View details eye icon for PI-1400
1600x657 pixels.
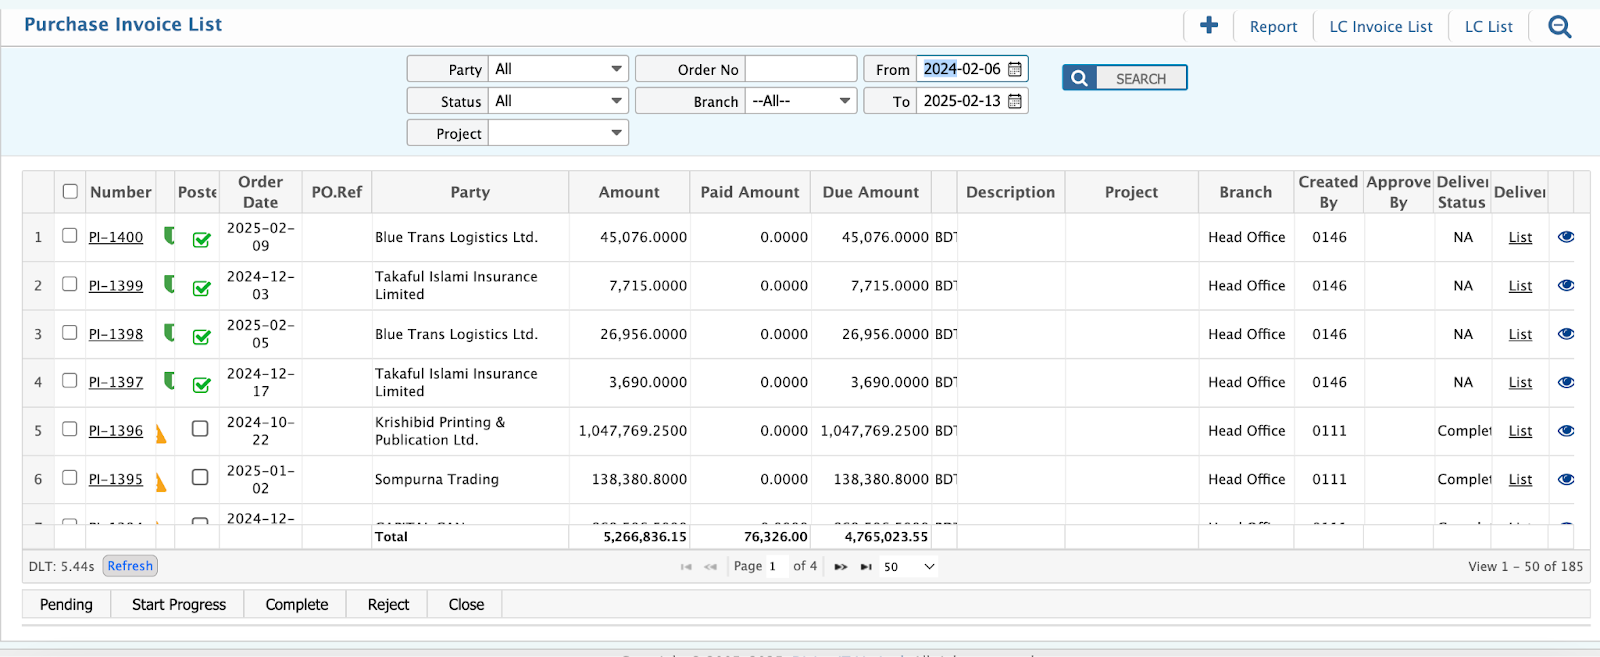[1566, 237]
